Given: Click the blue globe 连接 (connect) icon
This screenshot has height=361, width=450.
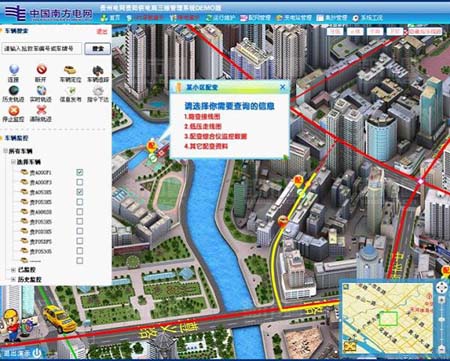Looking at the screenshot, I should point(14,69).
